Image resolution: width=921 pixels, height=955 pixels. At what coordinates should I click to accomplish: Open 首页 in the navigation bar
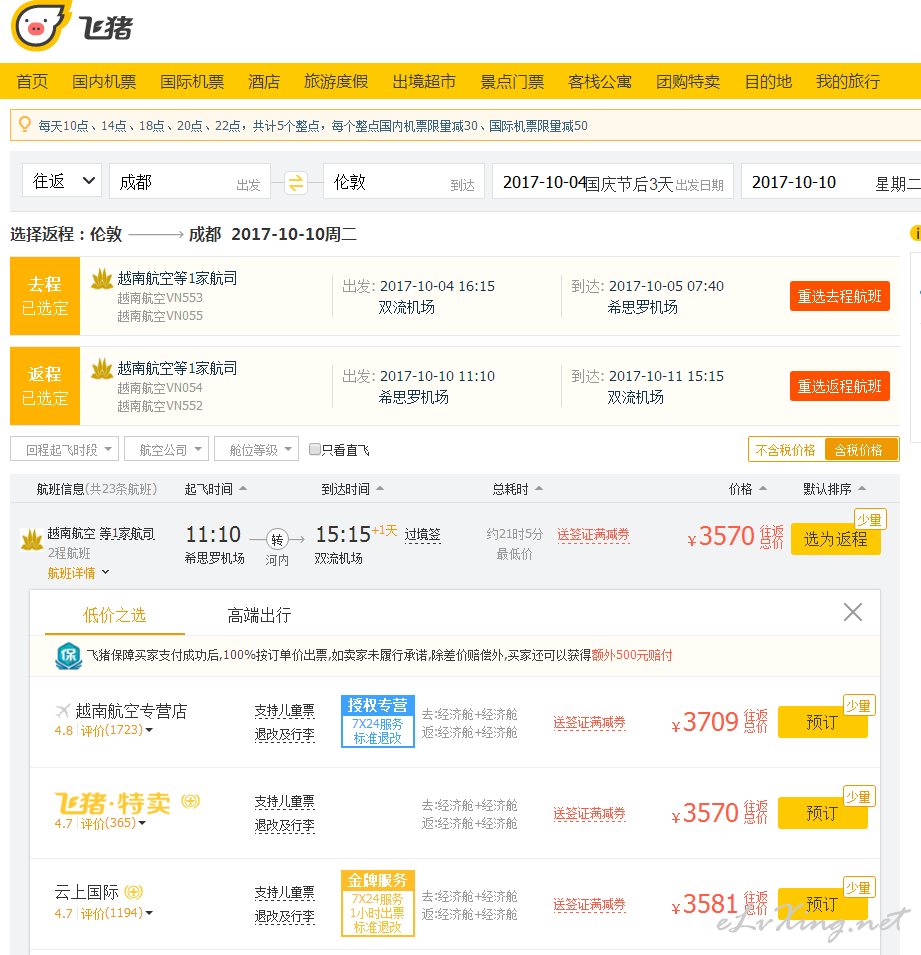32,82
